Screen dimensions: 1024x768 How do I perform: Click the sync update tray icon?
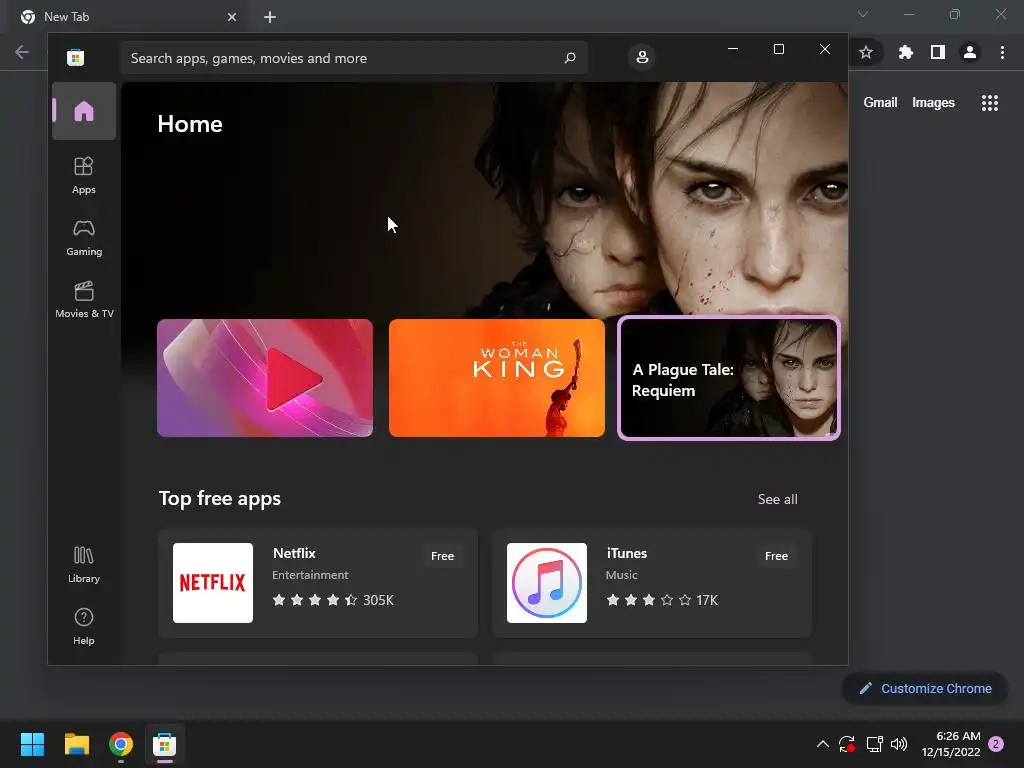[847, 744]
